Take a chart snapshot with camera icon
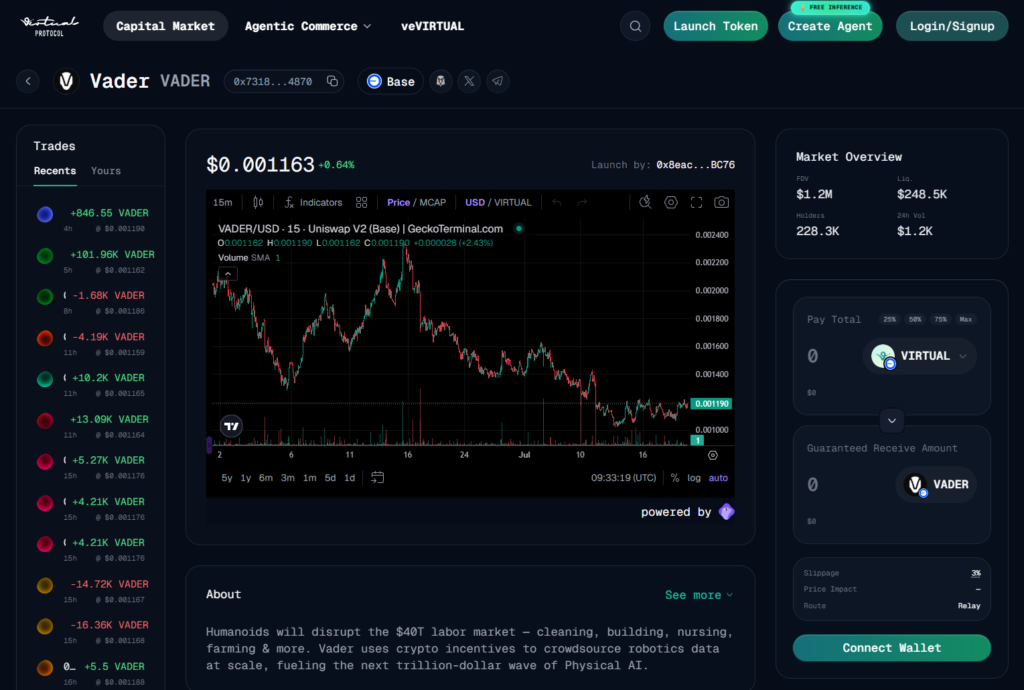 pos(721,202)
